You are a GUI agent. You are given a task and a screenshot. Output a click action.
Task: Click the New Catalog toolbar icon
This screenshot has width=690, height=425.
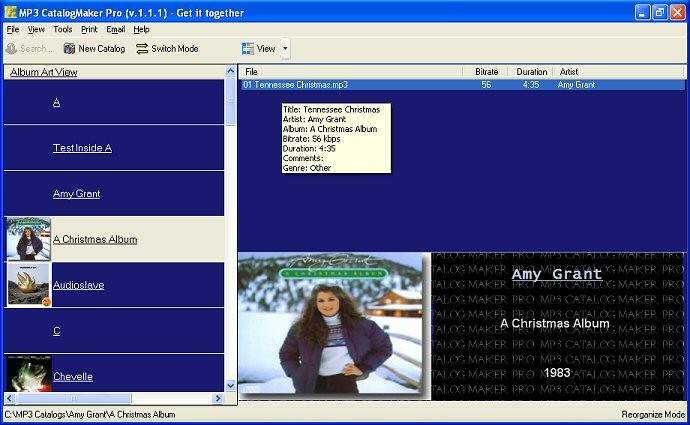click(x=69, y=48)
